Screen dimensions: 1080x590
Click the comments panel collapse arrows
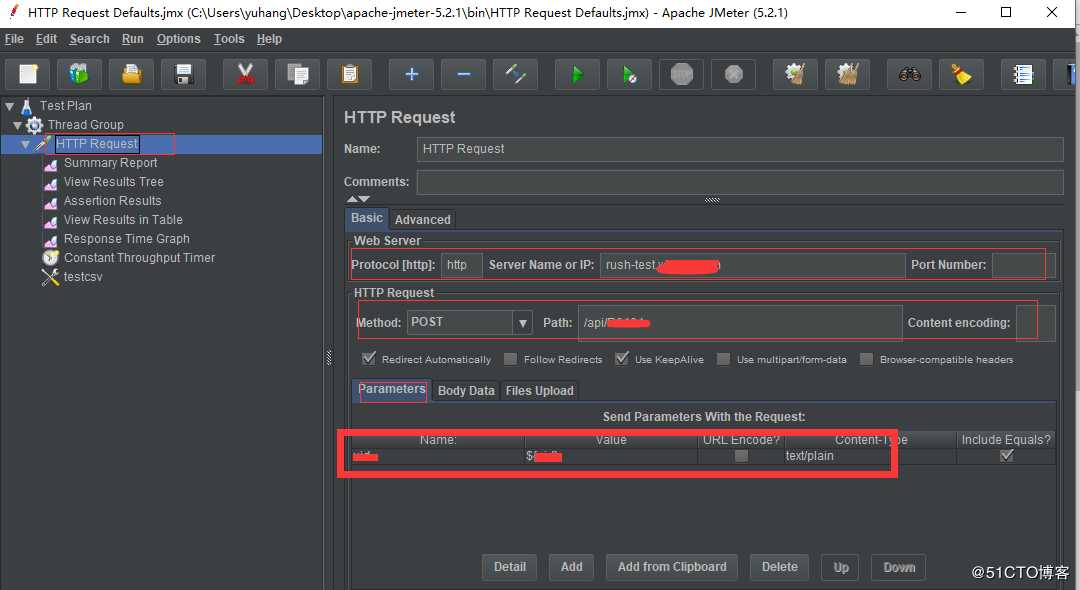(x=358, y=199)
